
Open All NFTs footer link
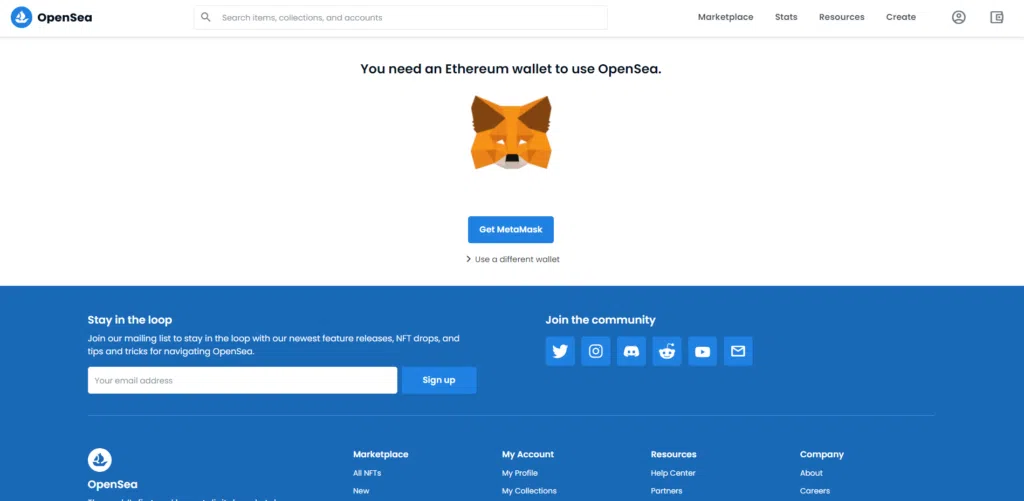367,473
